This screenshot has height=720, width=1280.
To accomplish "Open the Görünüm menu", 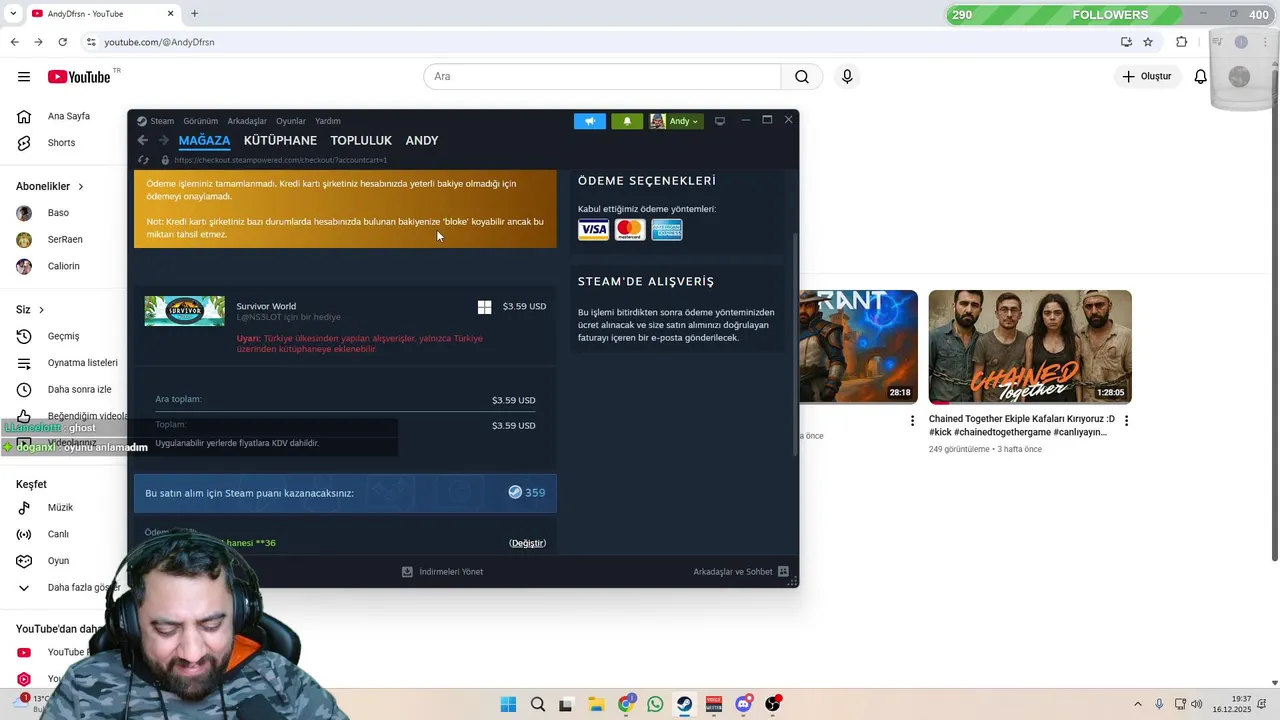I will 201,121.
